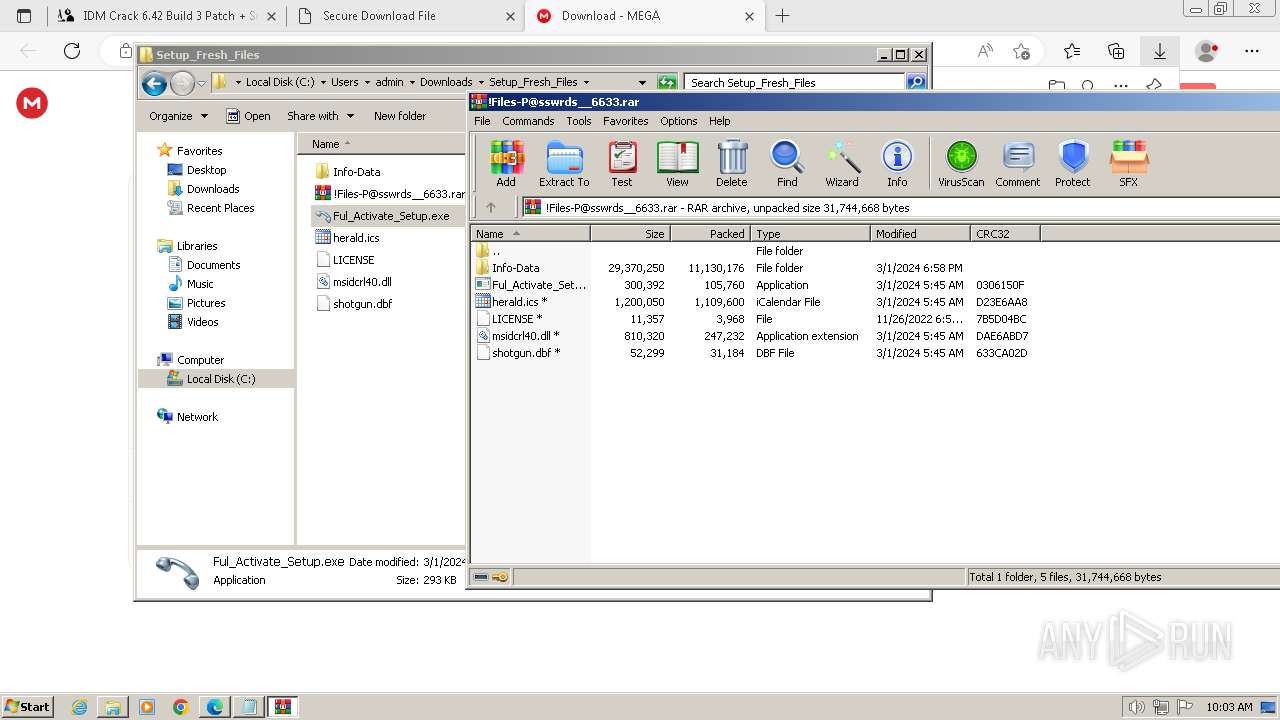Screen dimensions: 1280x720
Task: Switch to IDM Crack browser tab
Action: coord(166,16)
